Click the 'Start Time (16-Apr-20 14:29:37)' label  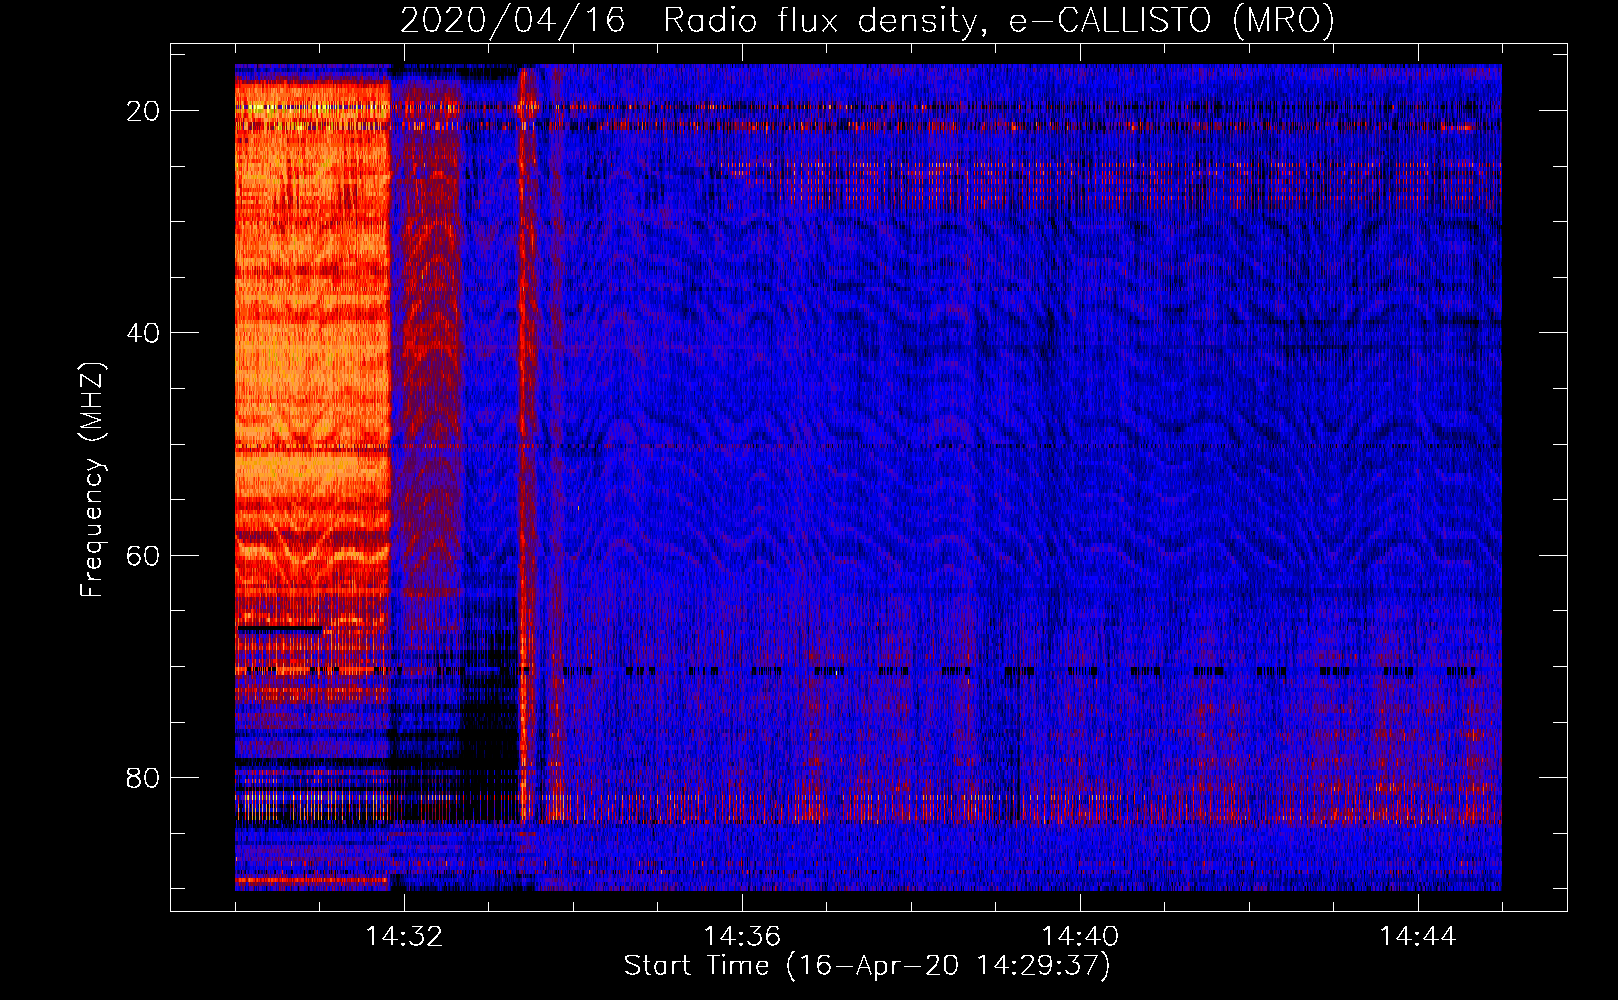click(x=867, y=966)
